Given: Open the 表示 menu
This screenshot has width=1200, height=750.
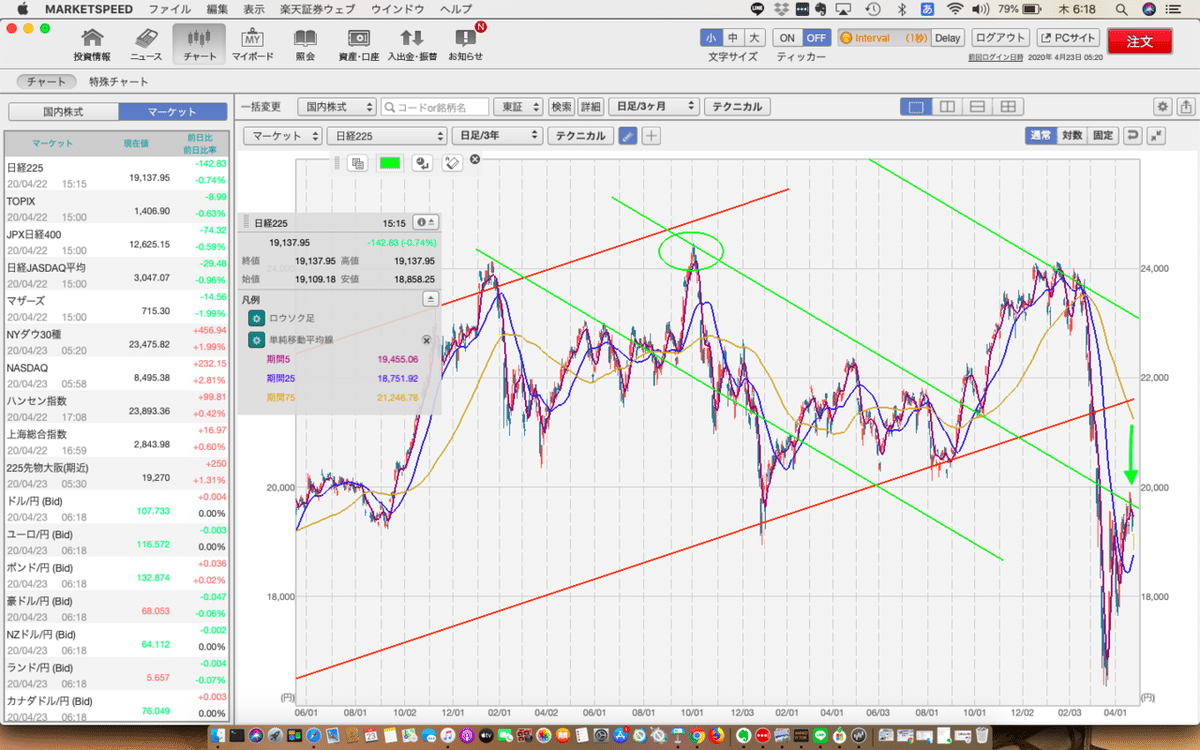Looking at the screenshot, I should (254, 8).
